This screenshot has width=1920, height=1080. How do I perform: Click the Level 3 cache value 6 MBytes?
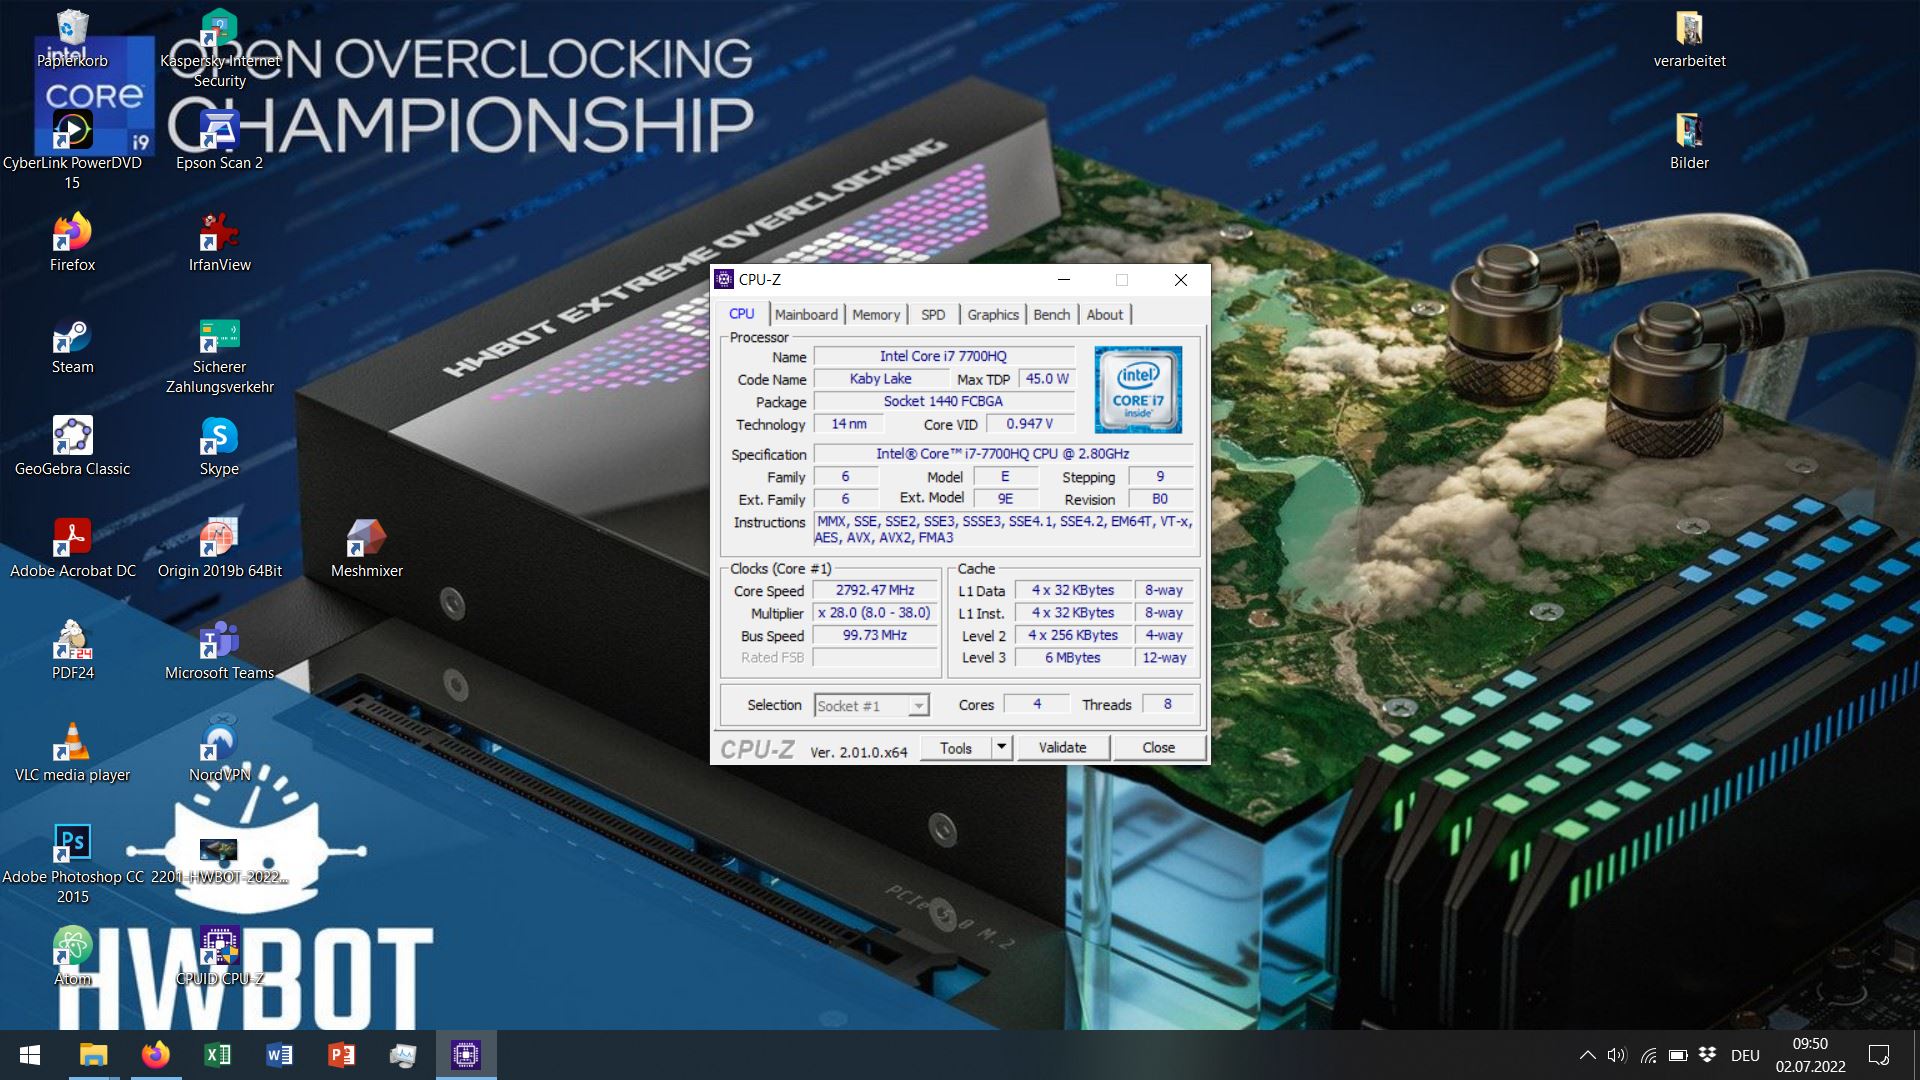[x=1072, y=658]
